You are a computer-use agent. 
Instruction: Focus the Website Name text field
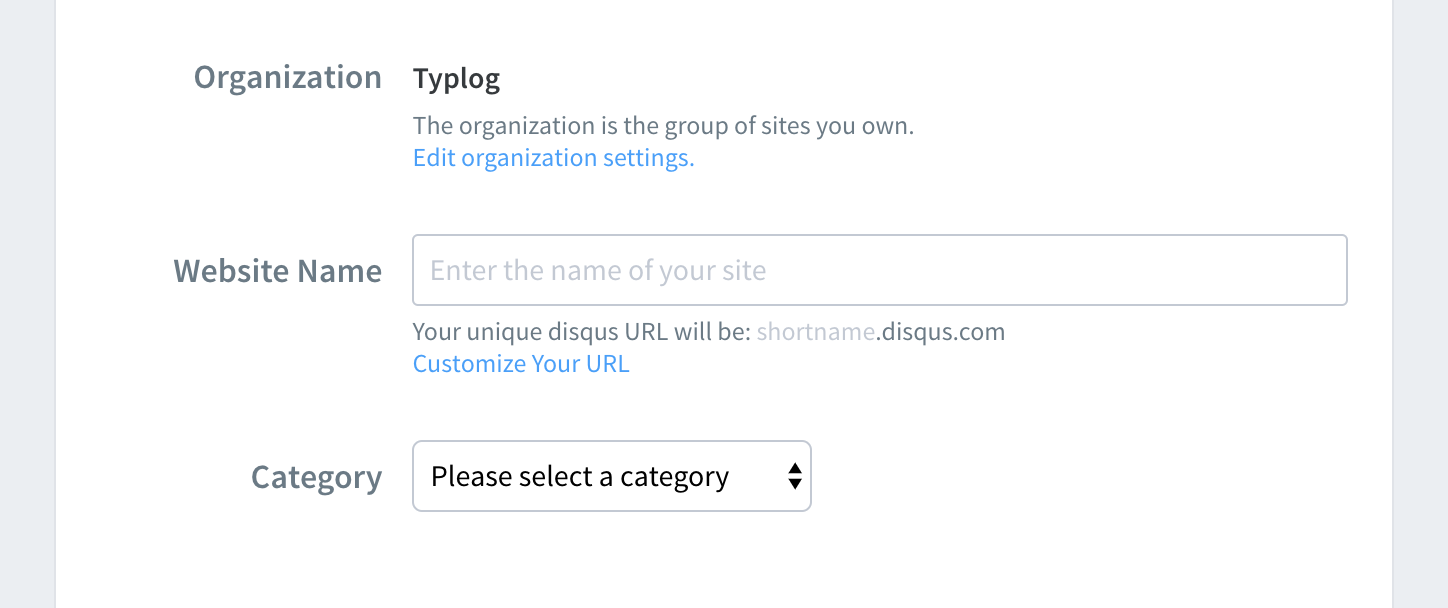880,270
